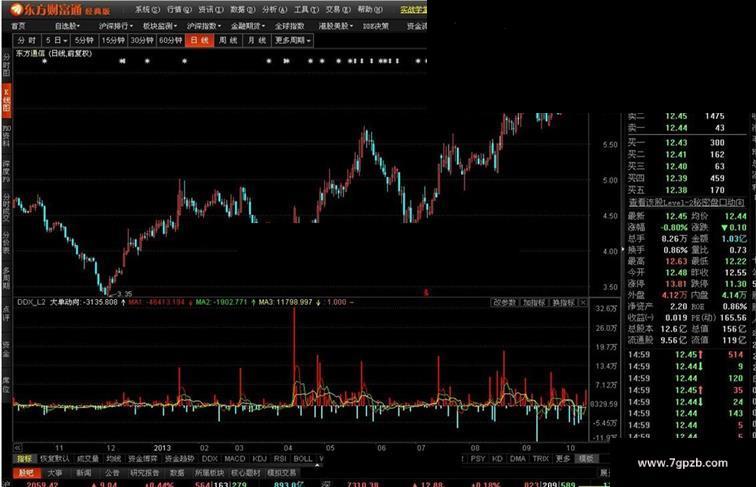Expand the 沪深排行 dropdown

[x=115, y=26]
